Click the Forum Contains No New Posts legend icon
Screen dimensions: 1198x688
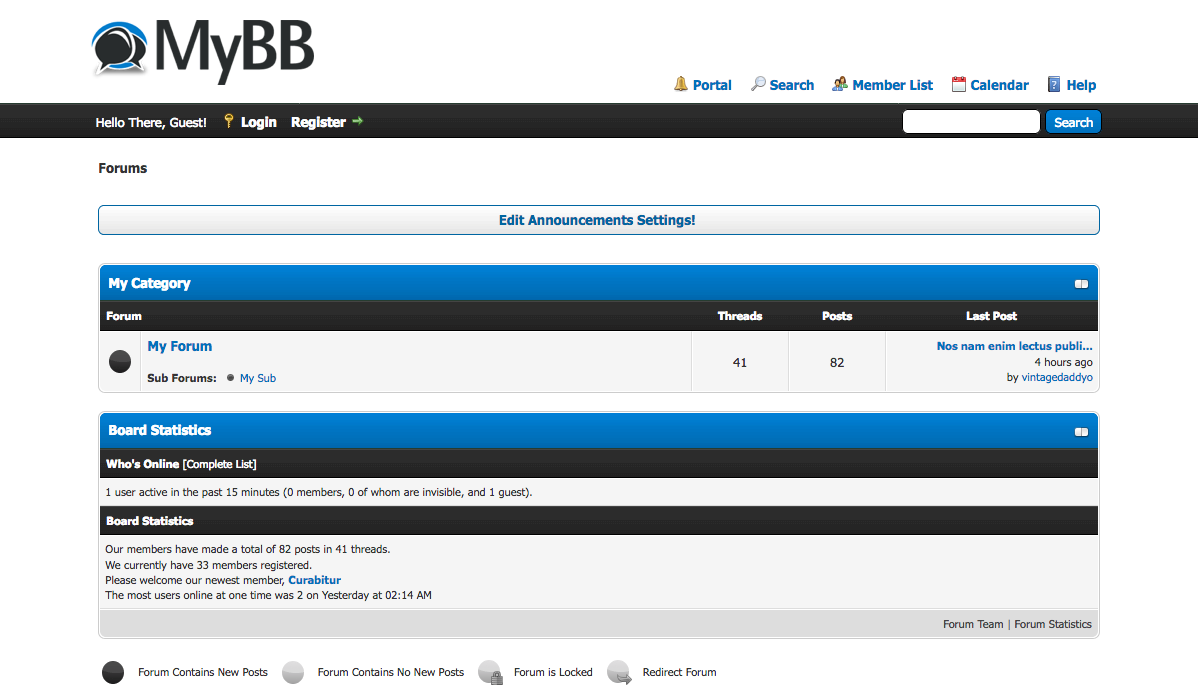[293, 672]
